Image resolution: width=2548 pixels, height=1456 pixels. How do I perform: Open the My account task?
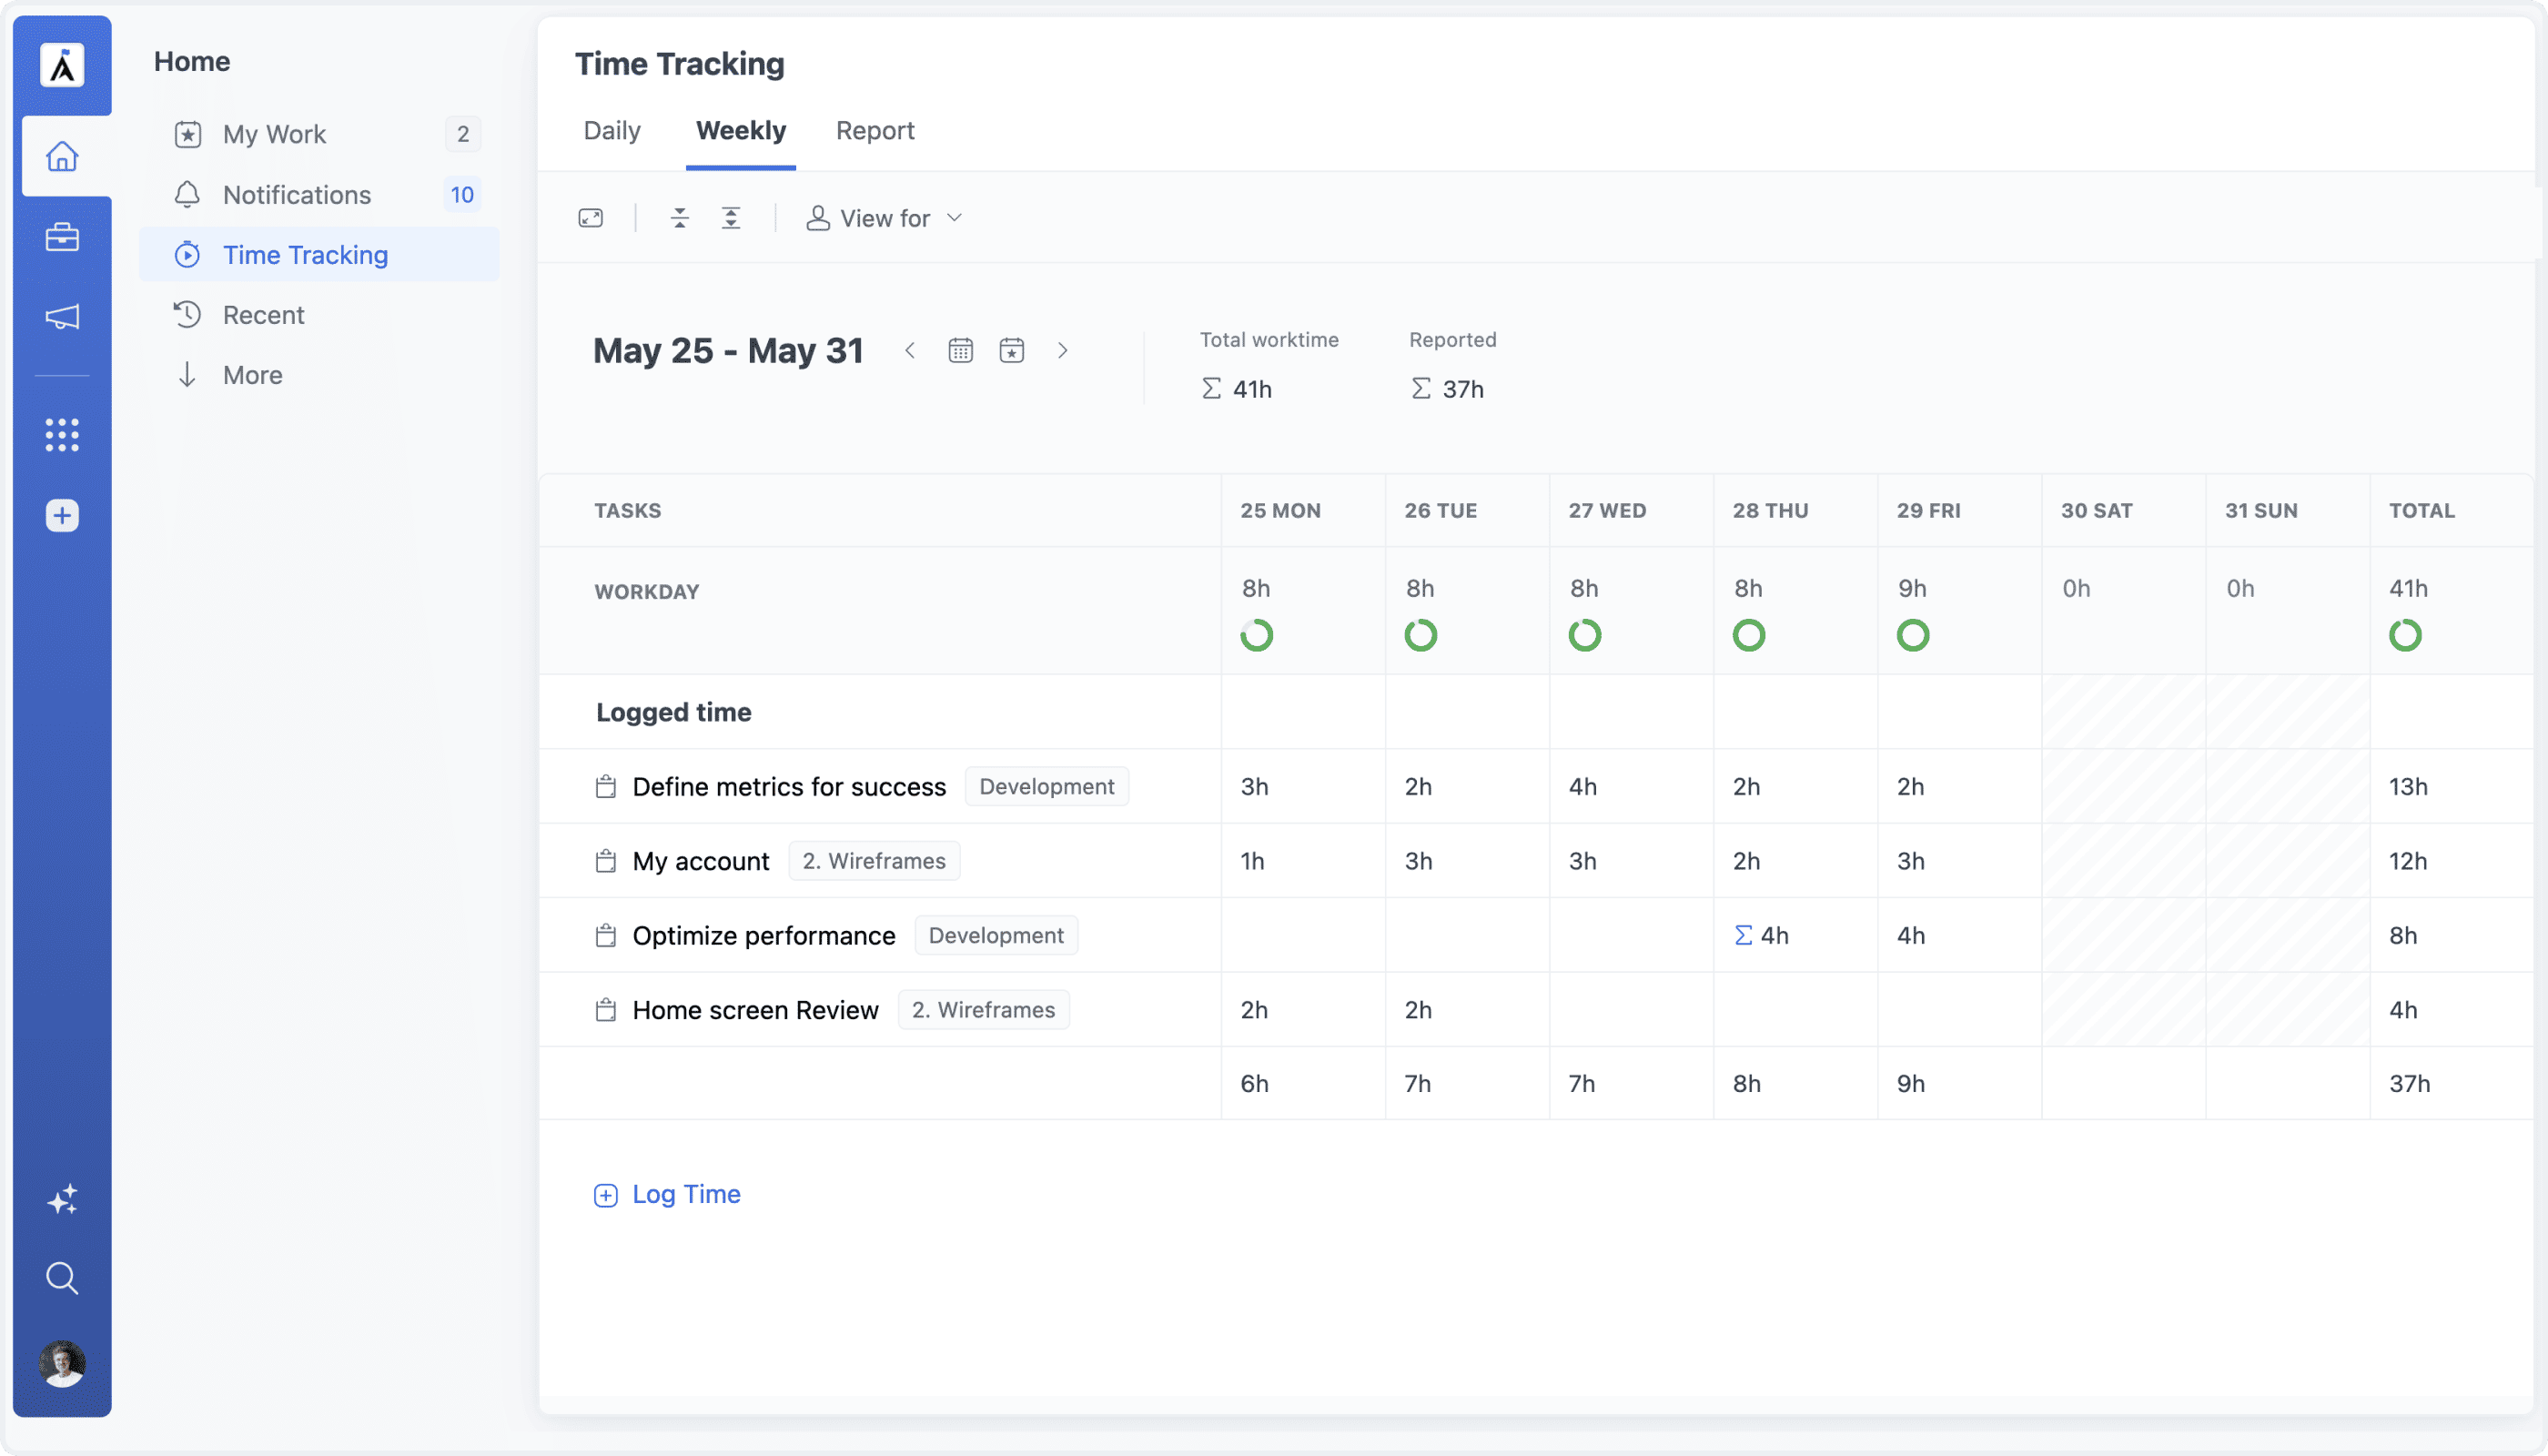(701, 861)
